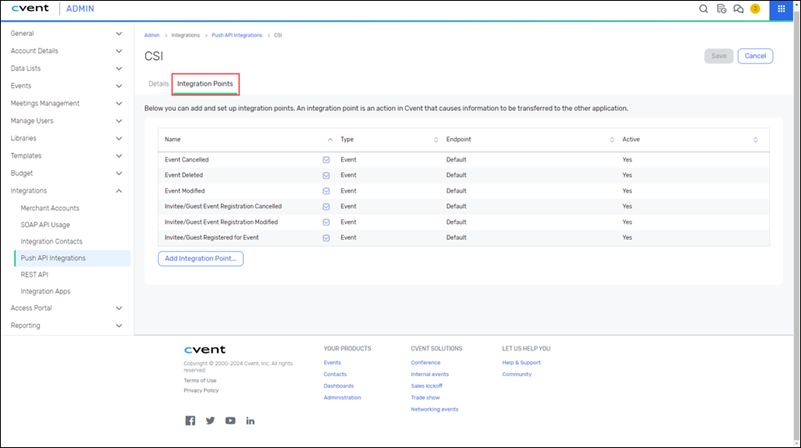Viewport: 801px width, 448px height.
Task: Select REST API in the sidebar
Action: tap(34, 274)
